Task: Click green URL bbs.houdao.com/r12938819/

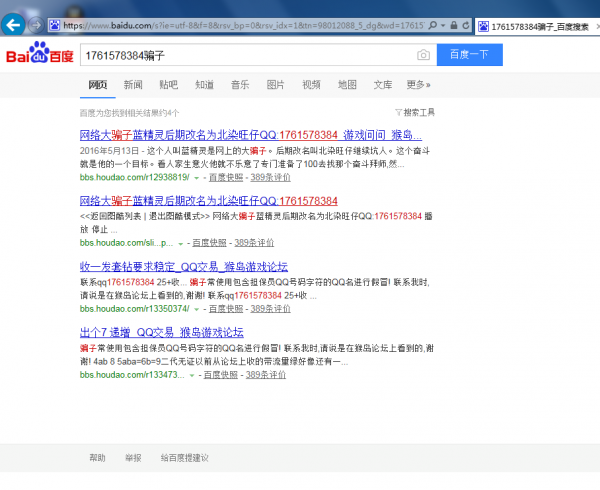Action: pos(134,177)
